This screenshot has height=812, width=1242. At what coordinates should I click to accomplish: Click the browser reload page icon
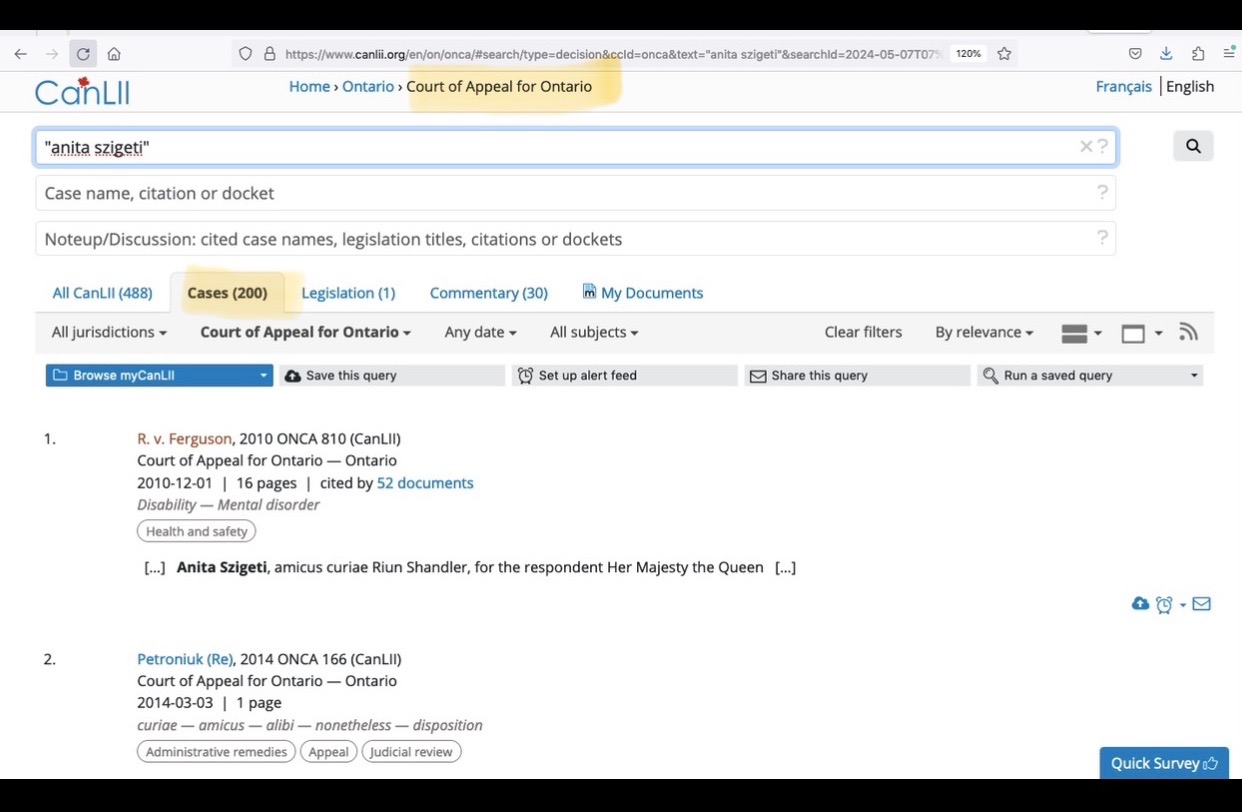pyautogui.click(x=83, y=54)
